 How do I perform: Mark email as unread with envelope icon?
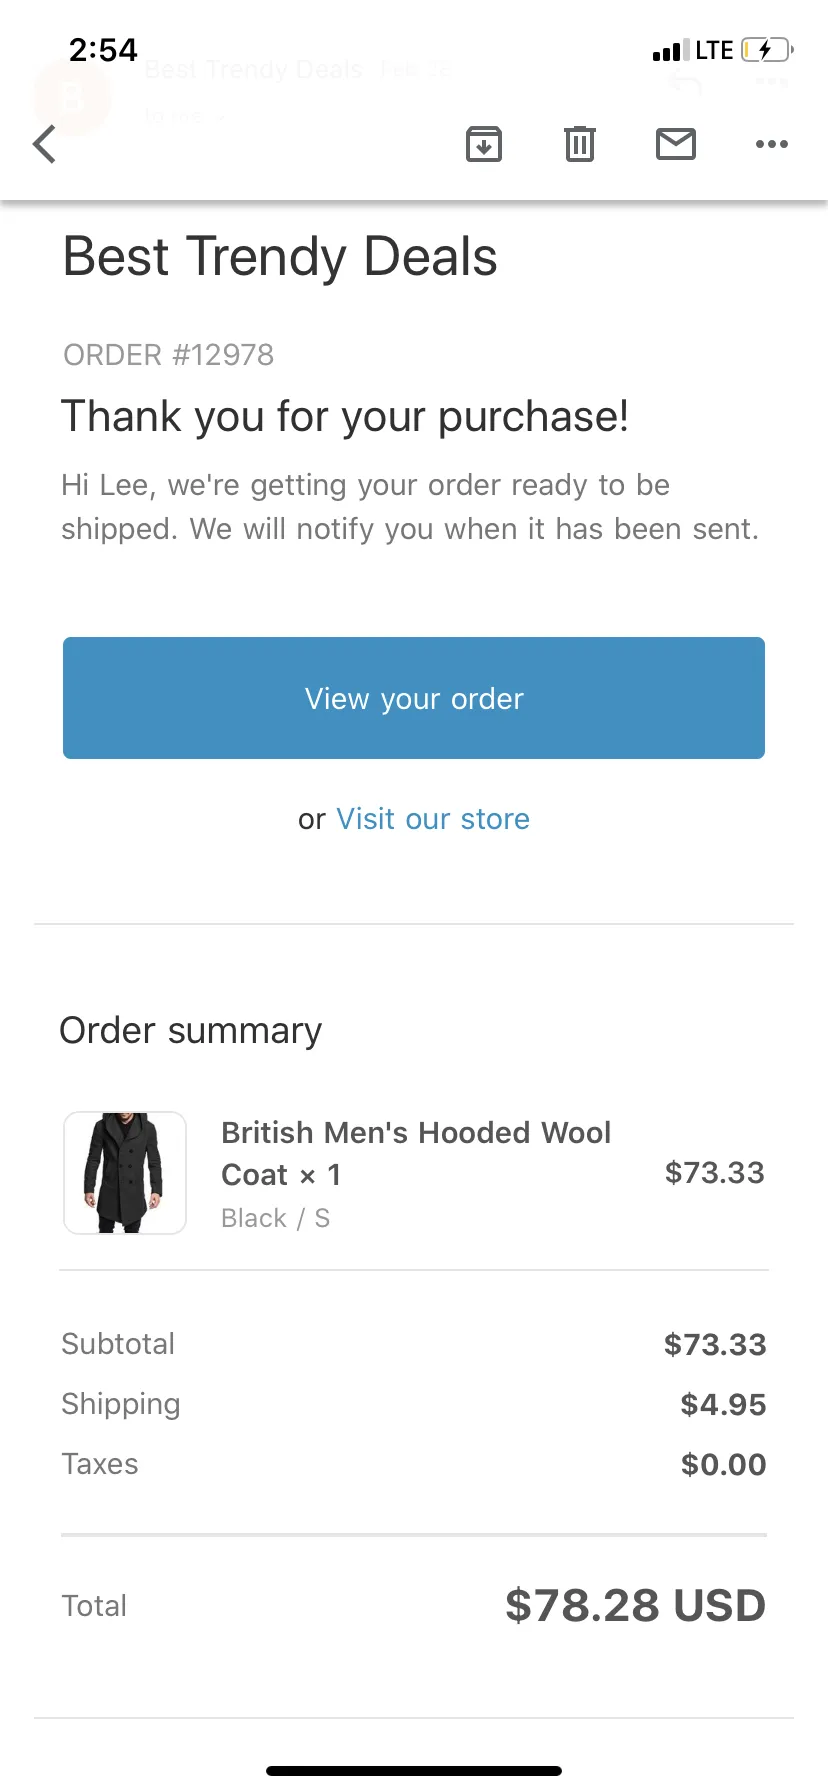coord(676,144)
